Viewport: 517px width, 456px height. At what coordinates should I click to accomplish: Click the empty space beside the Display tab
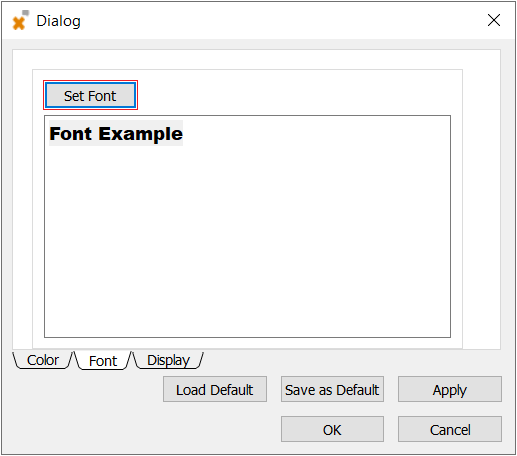tap(350, 360)
